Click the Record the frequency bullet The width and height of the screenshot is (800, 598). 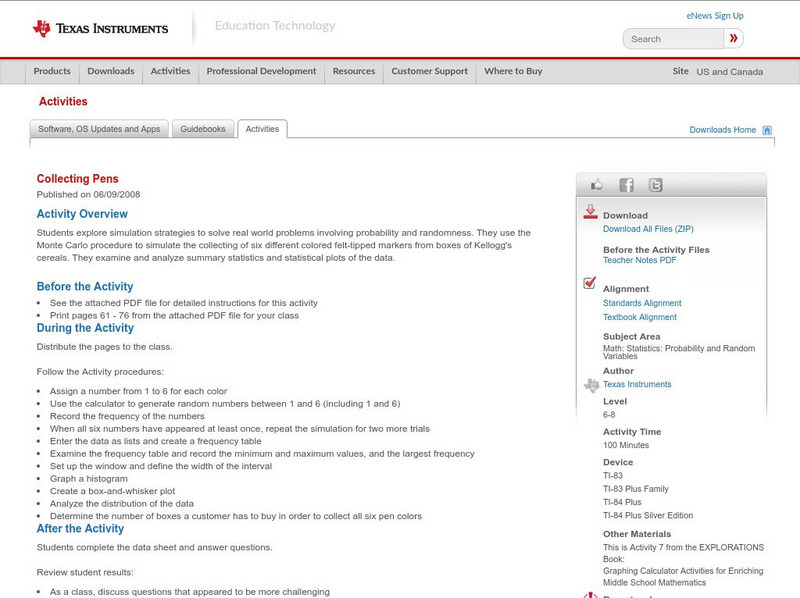point(127,416)
